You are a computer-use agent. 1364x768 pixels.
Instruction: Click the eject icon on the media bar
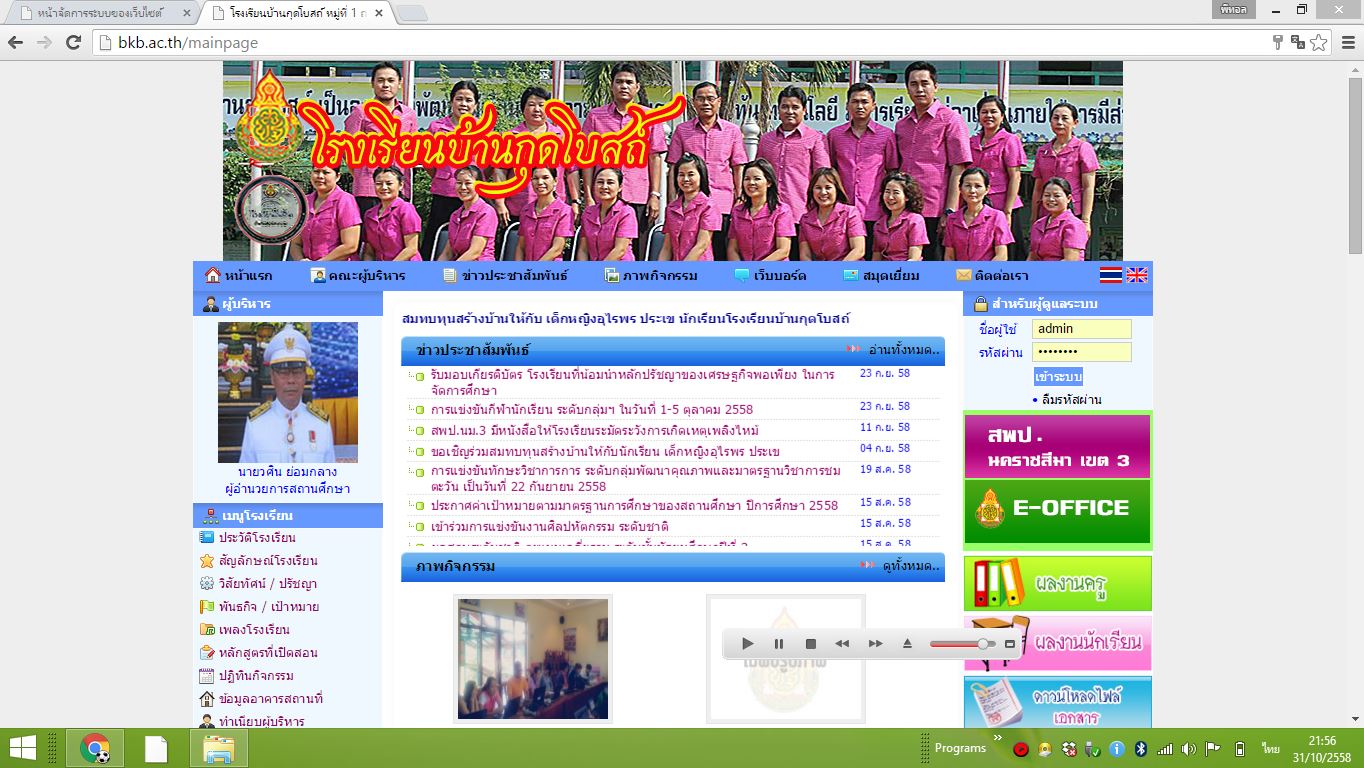point(907,644)
